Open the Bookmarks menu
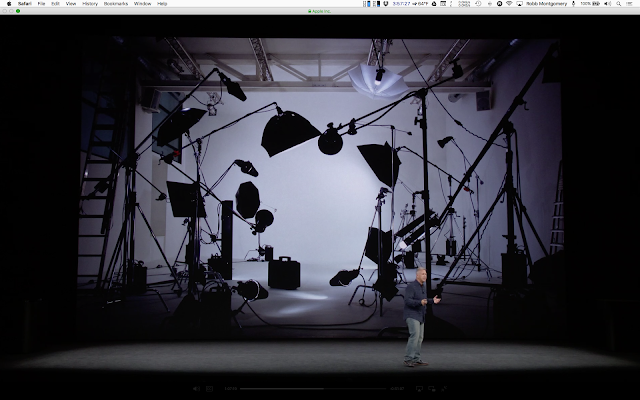The image size is (640, 400). click(x=116, y=4)
